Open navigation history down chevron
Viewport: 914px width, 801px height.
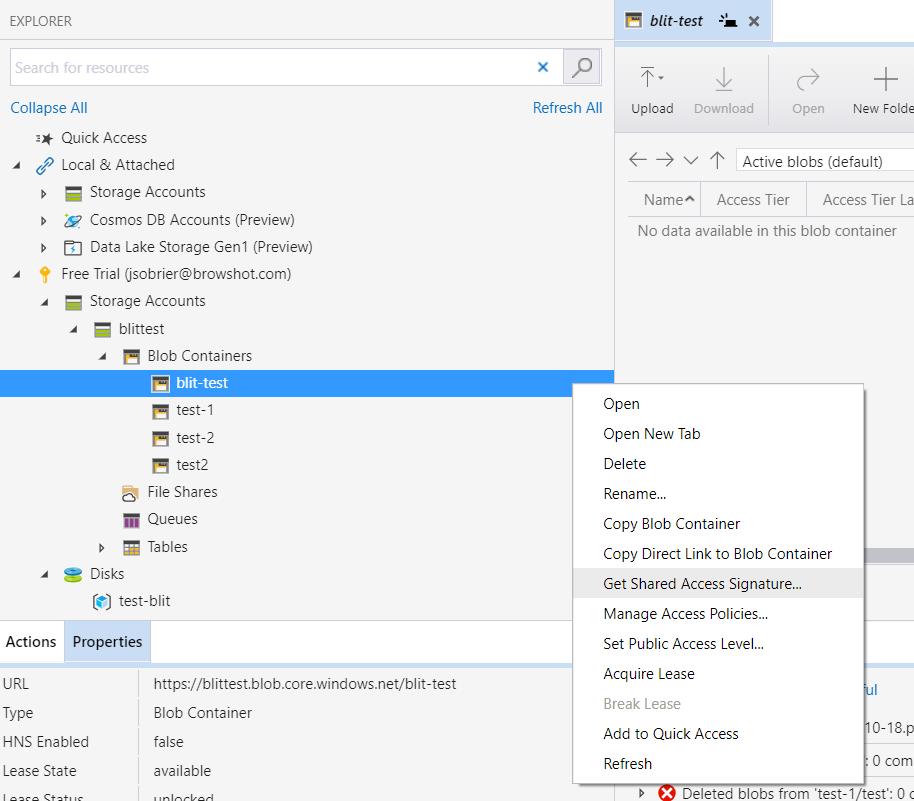click(691, 160)
